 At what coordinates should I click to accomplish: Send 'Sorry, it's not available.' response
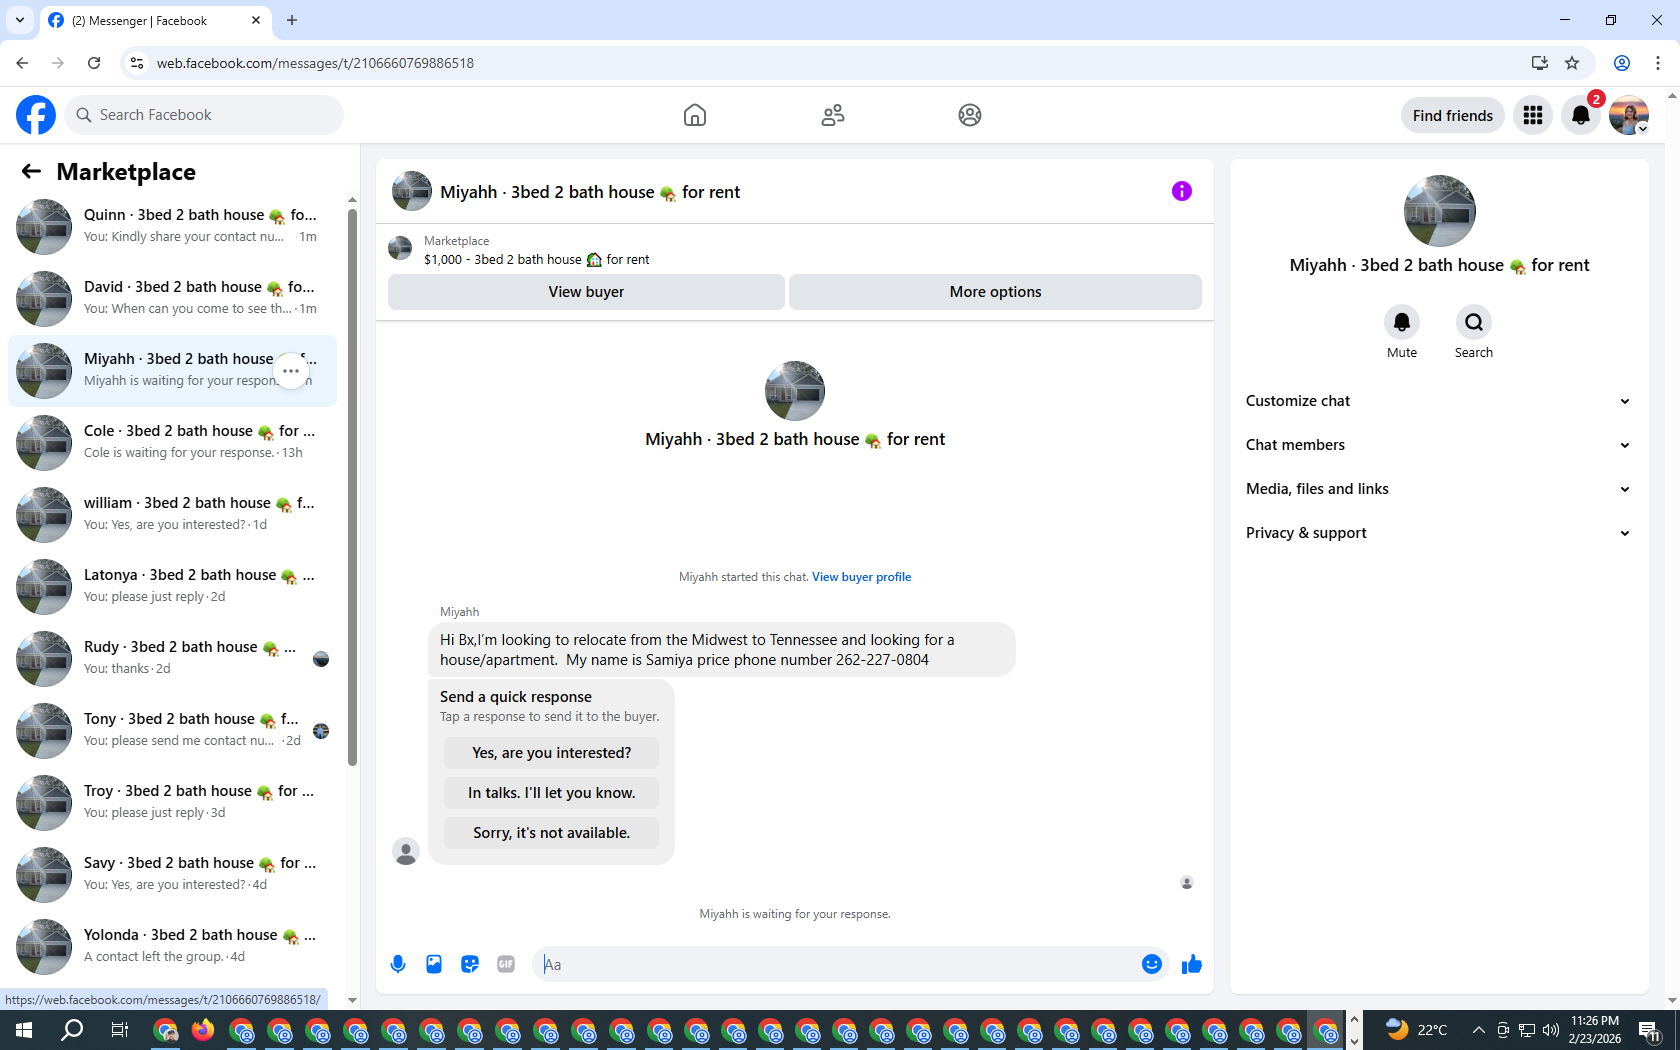coord(551,833)
